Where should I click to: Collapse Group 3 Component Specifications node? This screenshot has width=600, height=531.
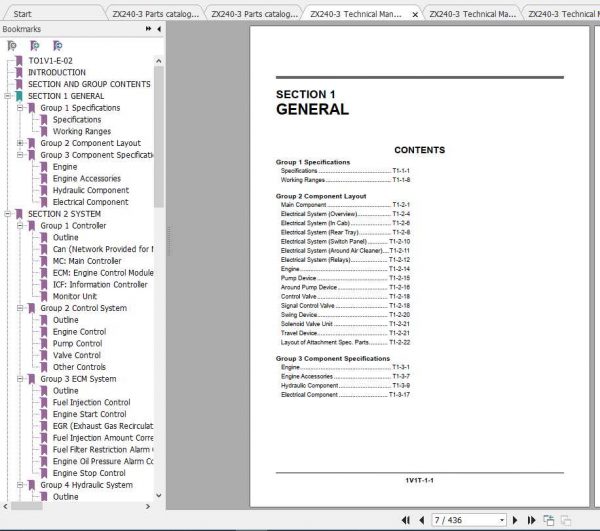point(20,155)
